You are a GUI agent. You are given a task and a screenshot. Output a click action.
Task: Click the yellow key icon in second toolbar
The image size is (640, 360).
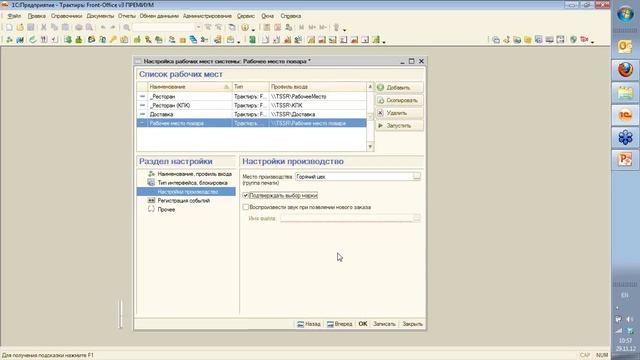(113, 40)
